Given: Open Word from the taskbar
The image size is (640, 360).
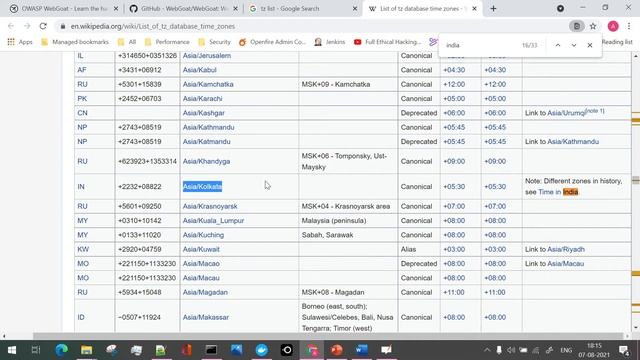Looking at the screenshot, I should (x=362, y=350).
